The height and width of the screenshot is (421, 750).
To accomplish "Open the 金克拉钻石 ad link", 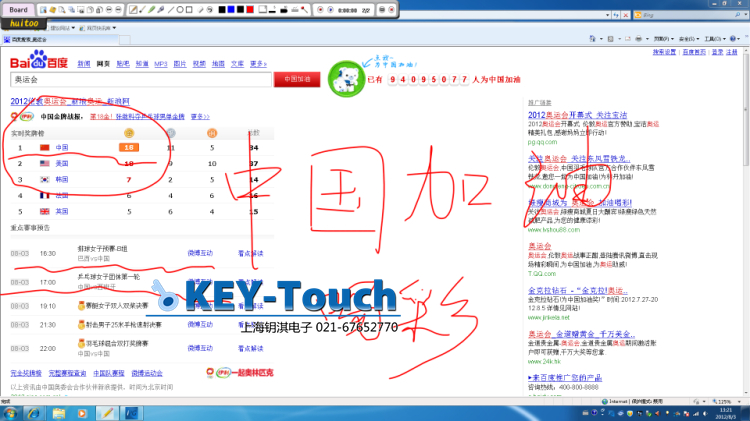I will pyautogui.click(x=577, y=290).
